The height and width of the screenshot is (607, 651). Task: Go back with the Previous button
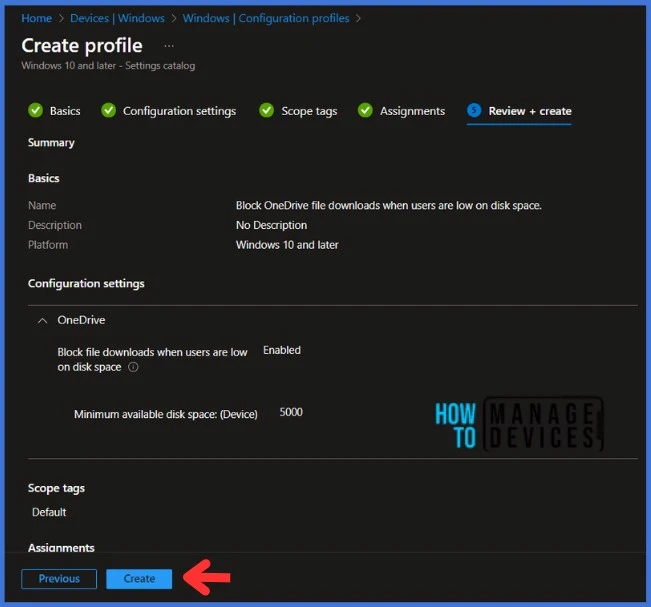(x=59, y=579)
